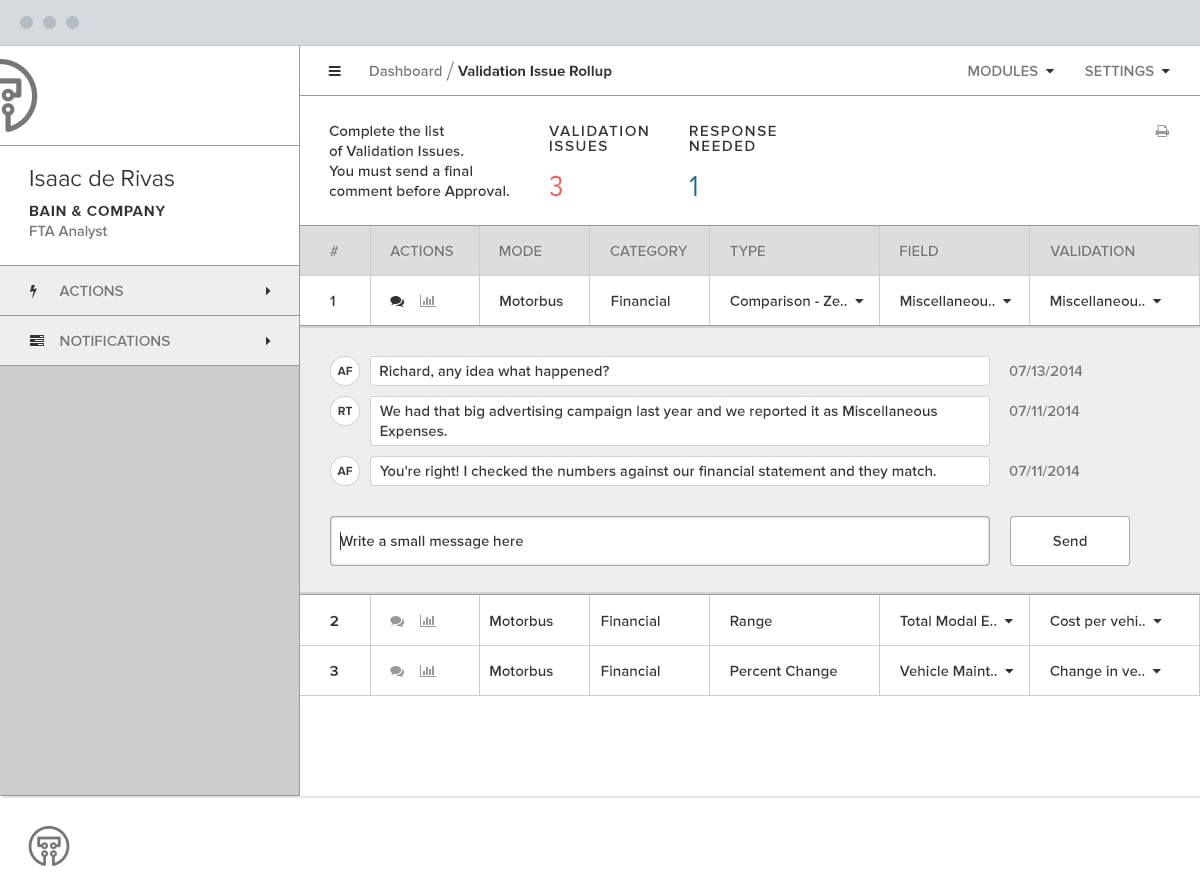Open comments icon for row 1
This screenshot has width=1200, height=896.
(x=397, y=301)
